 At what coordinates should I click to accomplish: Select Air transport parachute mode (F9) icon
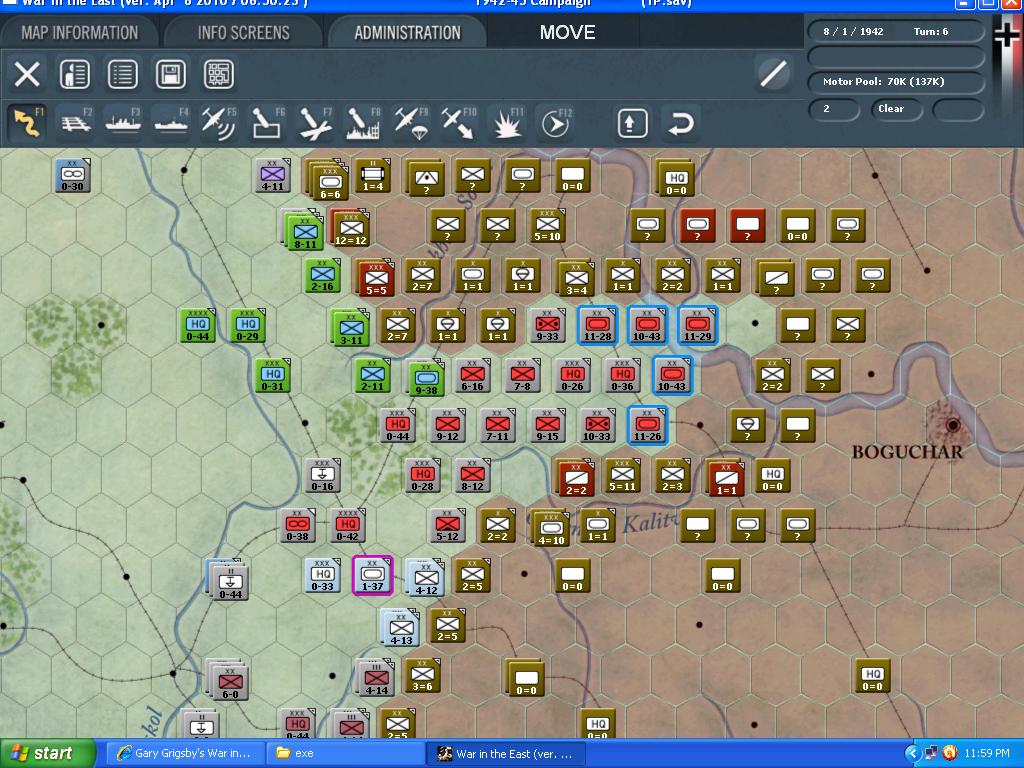point(411,122)
